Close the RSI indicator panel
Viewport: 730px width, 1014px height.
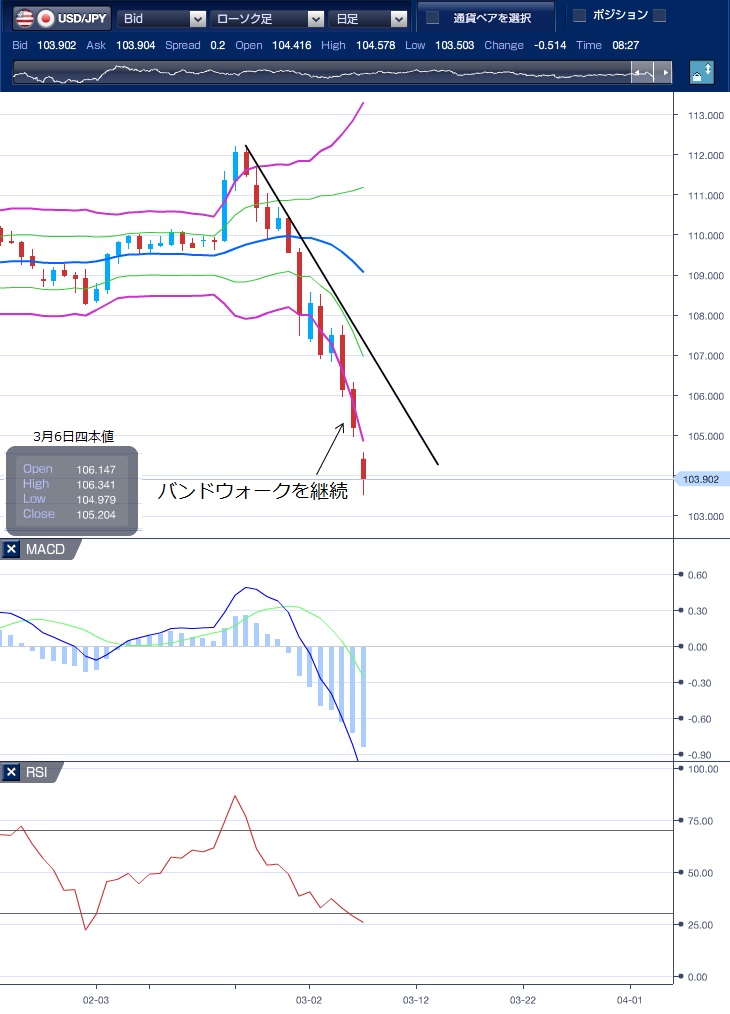coord(11,772)
